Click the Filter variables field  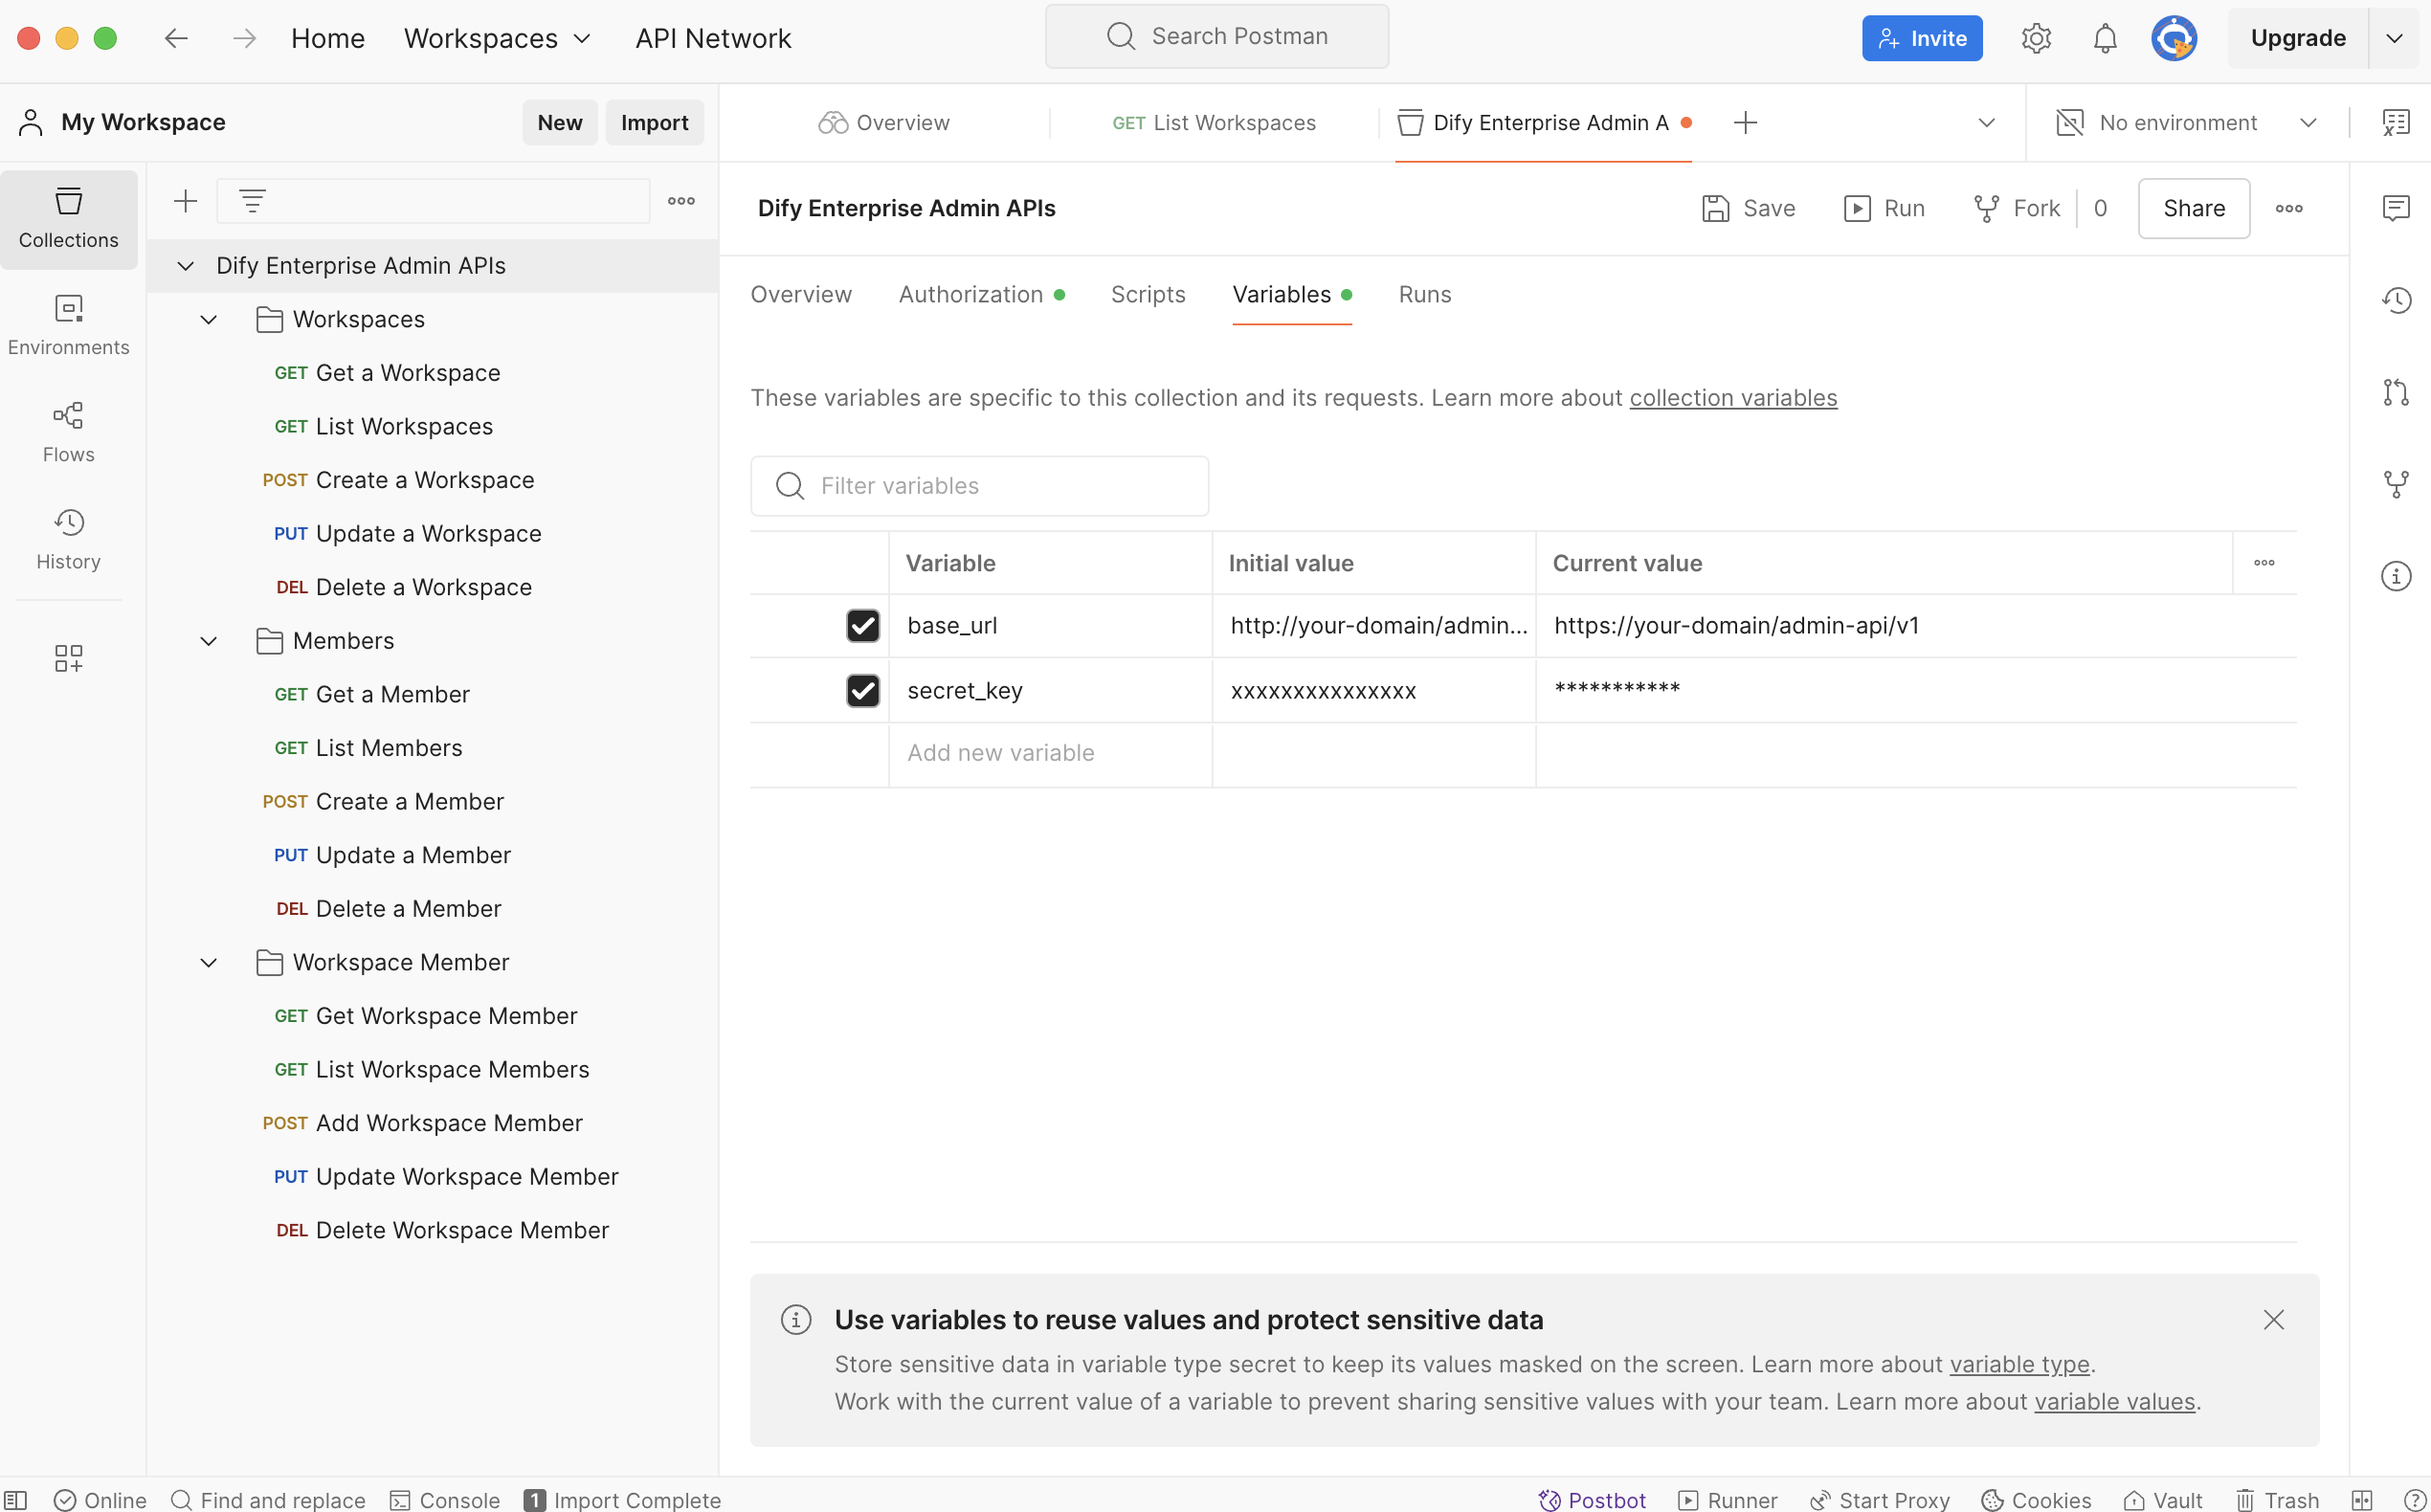[979, 486]
